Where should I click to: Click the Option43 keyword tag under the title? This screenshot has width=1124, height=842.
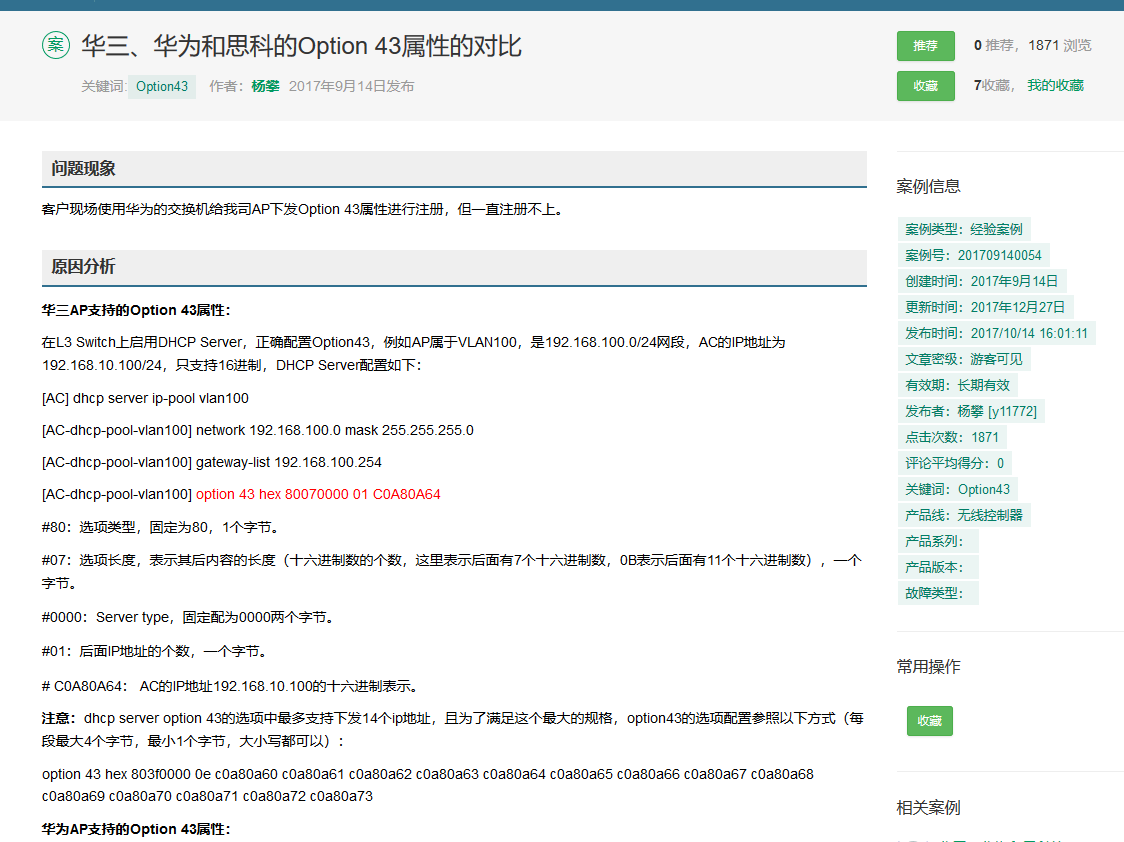click(162, 87)
